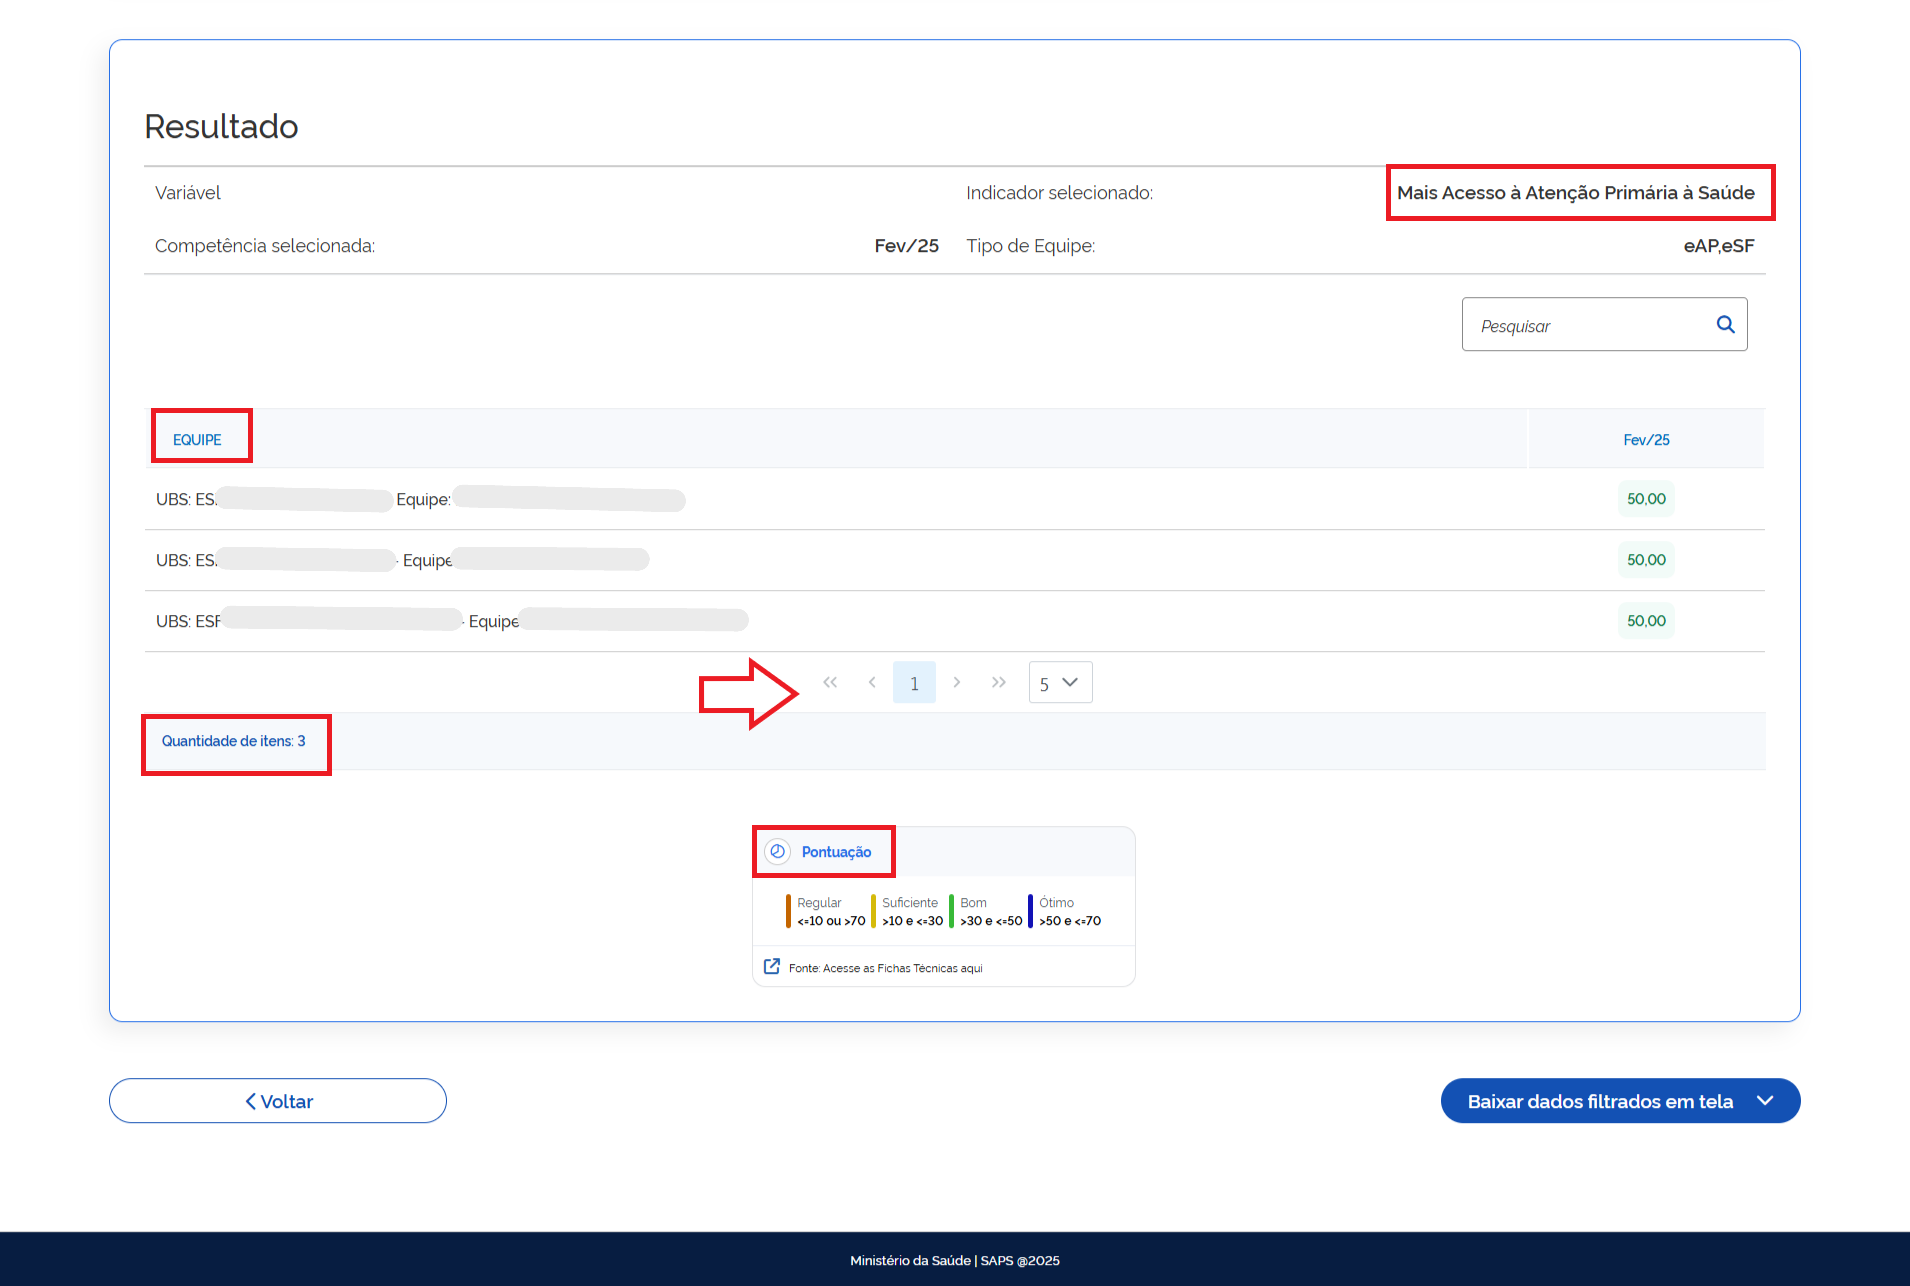The image size is (1910, 1286).
Task: Select page 1 in pagination
Action: click(x=914, y=683)
